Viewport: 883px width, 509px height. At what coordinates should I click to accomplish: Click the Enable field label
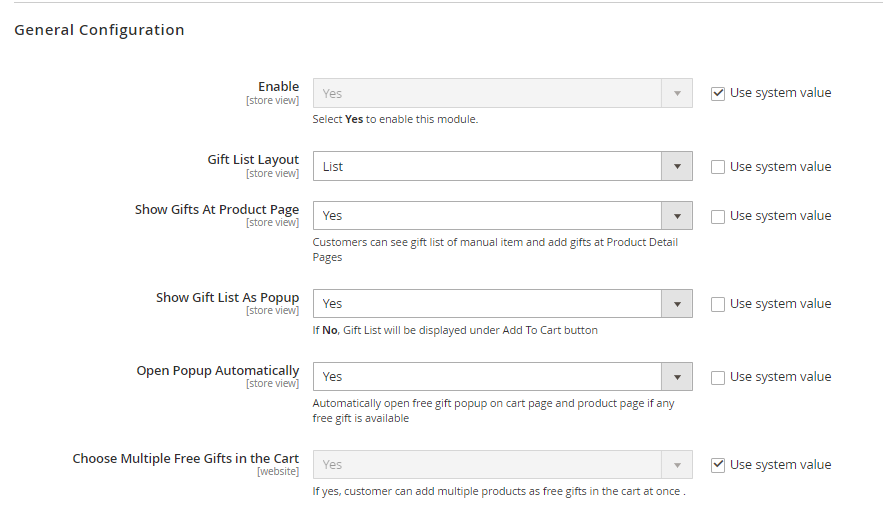tap(278, 87)
